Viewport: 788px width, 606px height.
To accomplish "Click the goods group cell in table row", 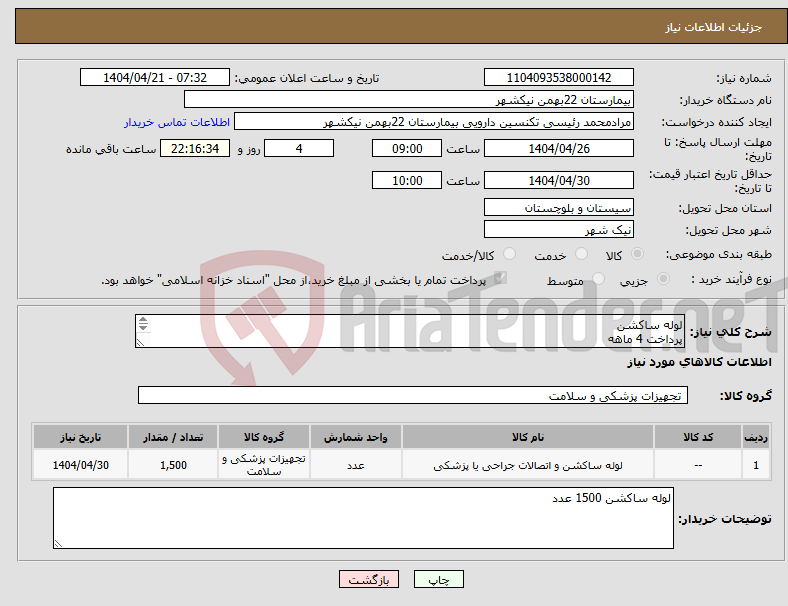I will [x=264, y=465].
